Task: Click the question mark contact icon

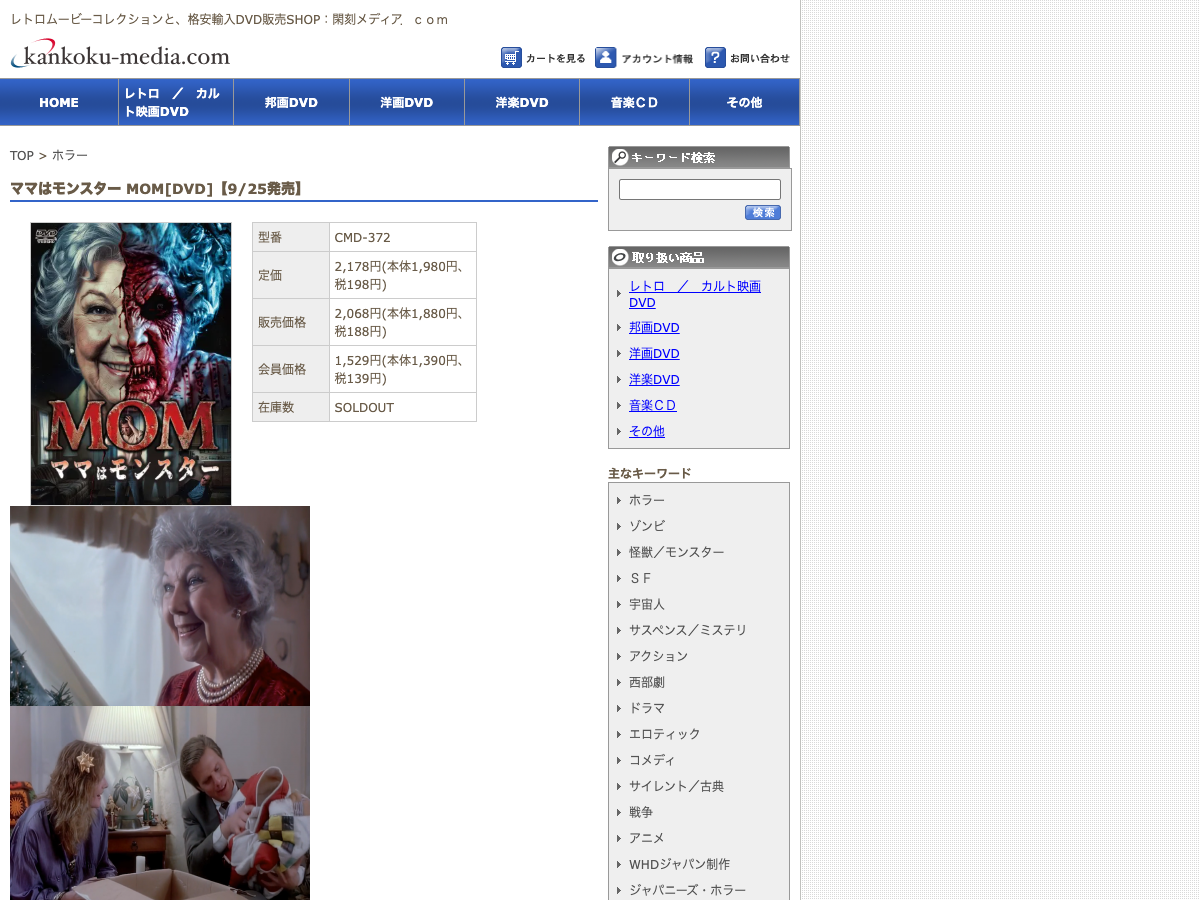Action: 715,58
